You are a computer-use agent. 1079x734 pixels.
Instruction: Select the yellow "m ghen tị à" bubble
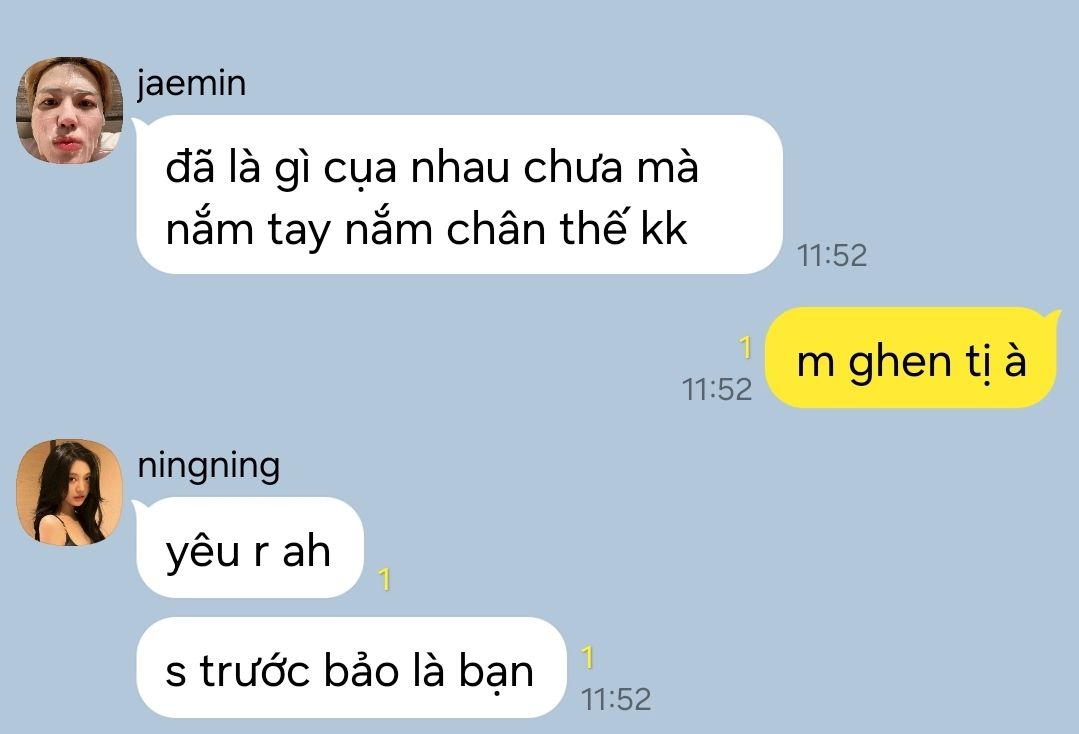pyautogui.click(x=912, y=358)
